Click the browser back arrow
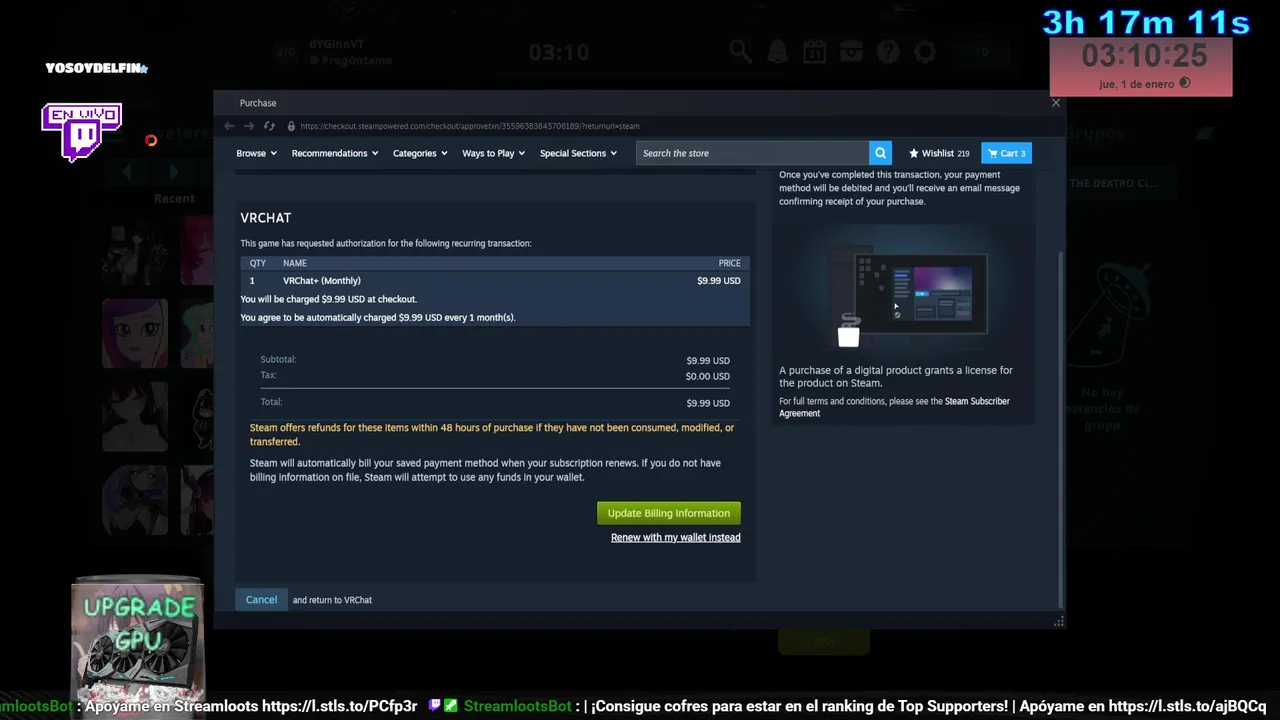The height and width of the screenshot is (720, 1280). tap(229, 126)
